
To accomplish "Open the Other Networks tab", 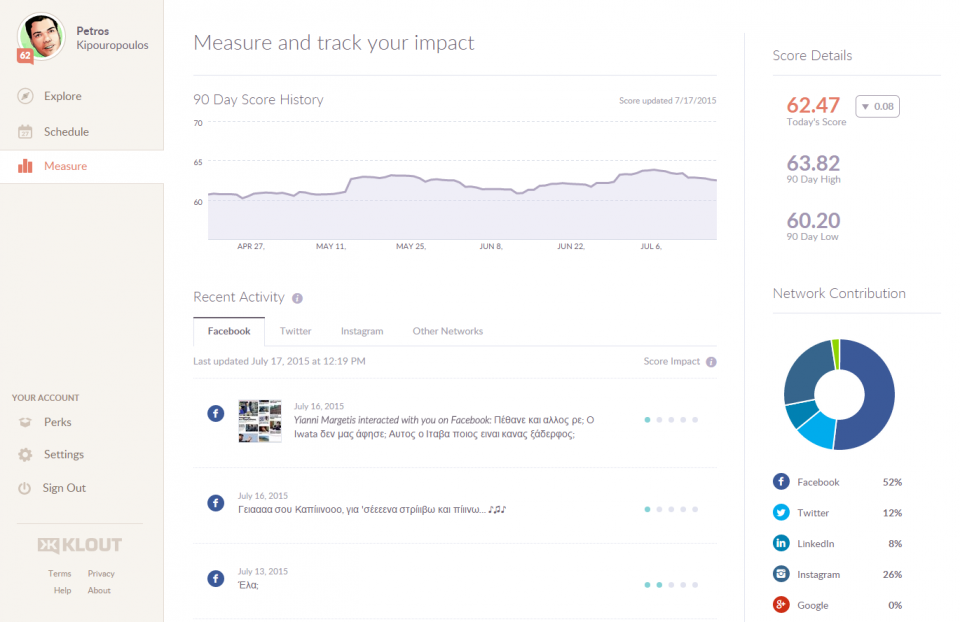I will (x=447, y=331).
